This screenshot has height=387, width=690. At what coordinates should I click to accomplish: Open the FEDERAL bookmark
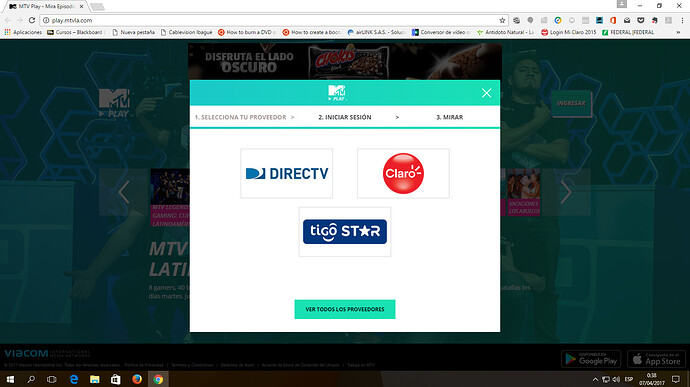coord(628,32)
